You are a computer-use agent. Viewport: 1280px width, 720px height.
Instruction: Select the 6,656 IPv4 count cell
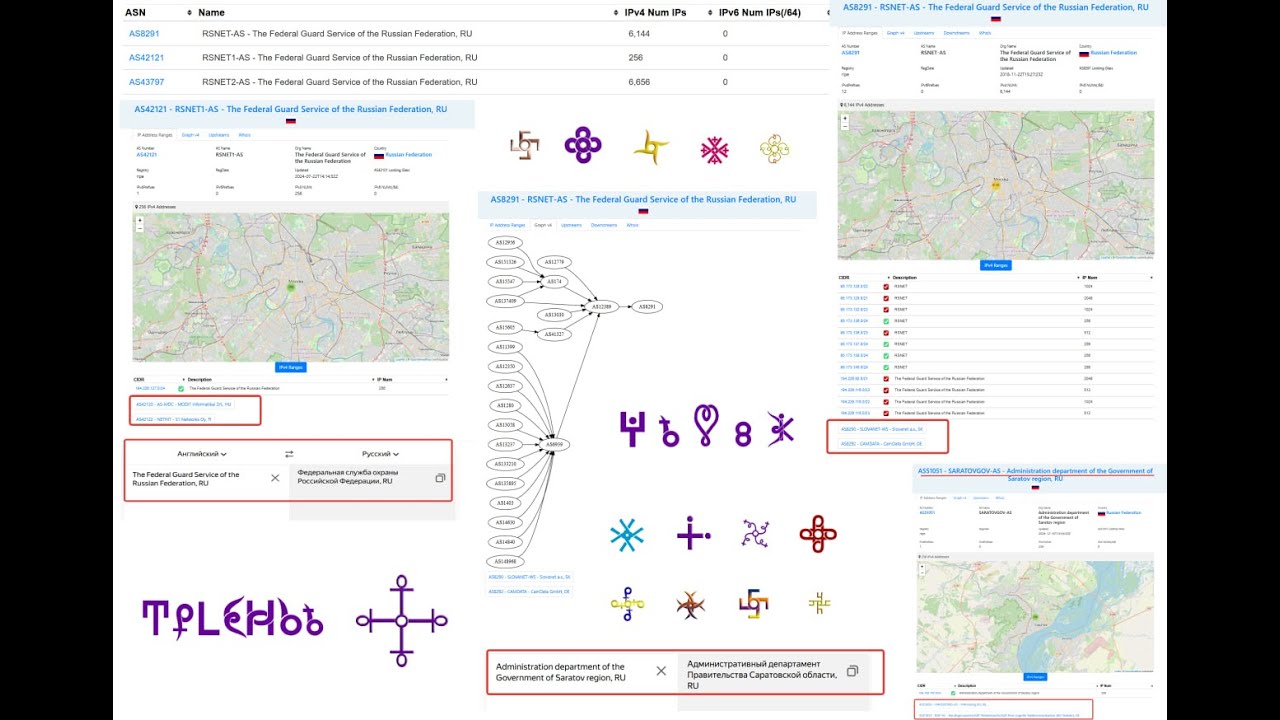click(x=639, y=82)
